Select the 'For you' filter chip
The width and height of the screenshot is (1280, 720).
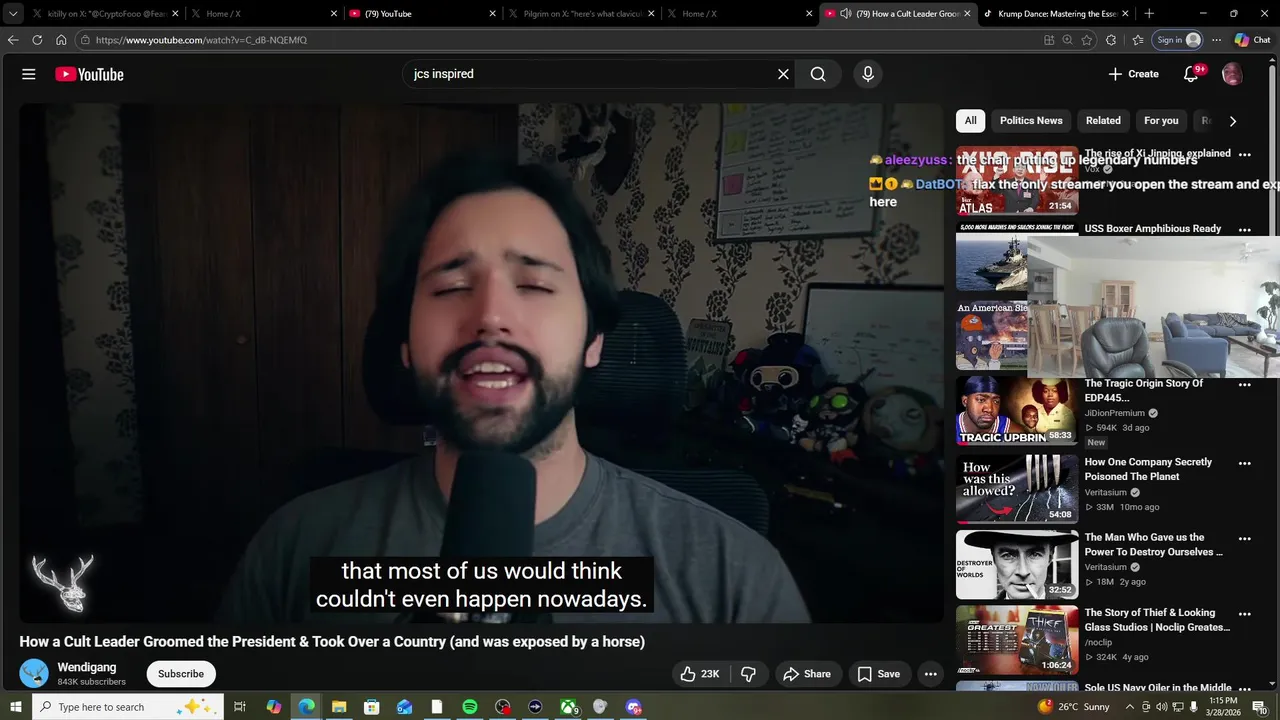[x=1161, y=121]
